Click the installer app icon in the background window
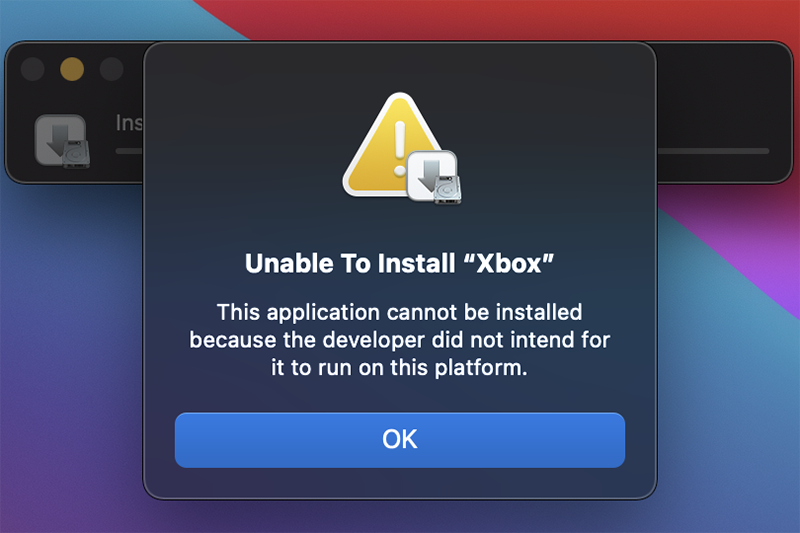Image resolution: width=800 pixels, height=533 pixels. click(62, 141)
